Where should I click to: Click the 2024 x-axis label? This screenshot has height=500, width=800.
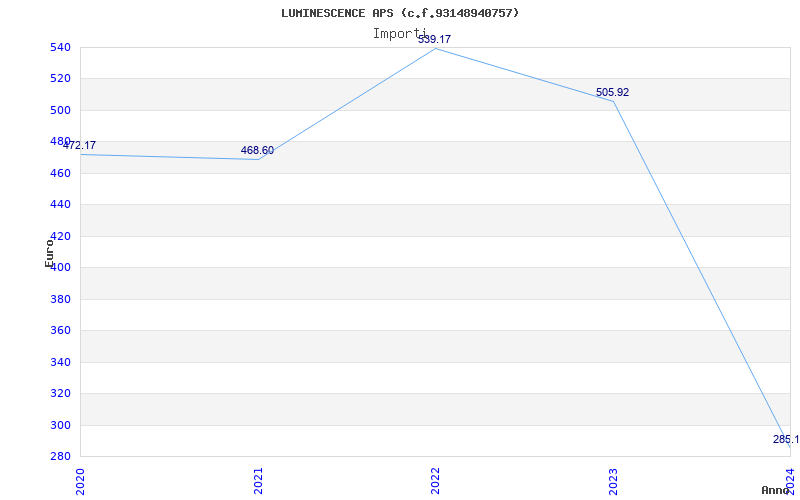coord(790,481)
